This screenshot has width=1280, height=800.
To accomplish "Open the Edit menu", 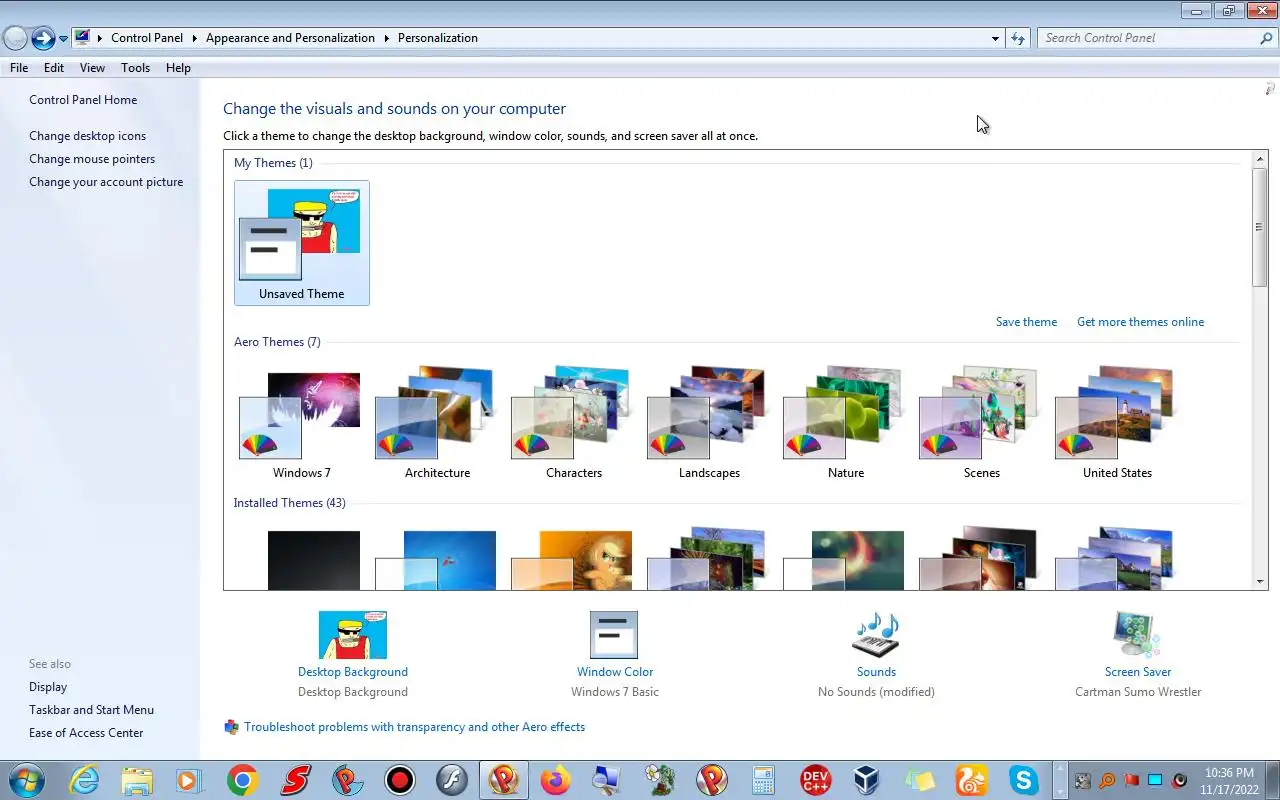I will click(54, 68).
